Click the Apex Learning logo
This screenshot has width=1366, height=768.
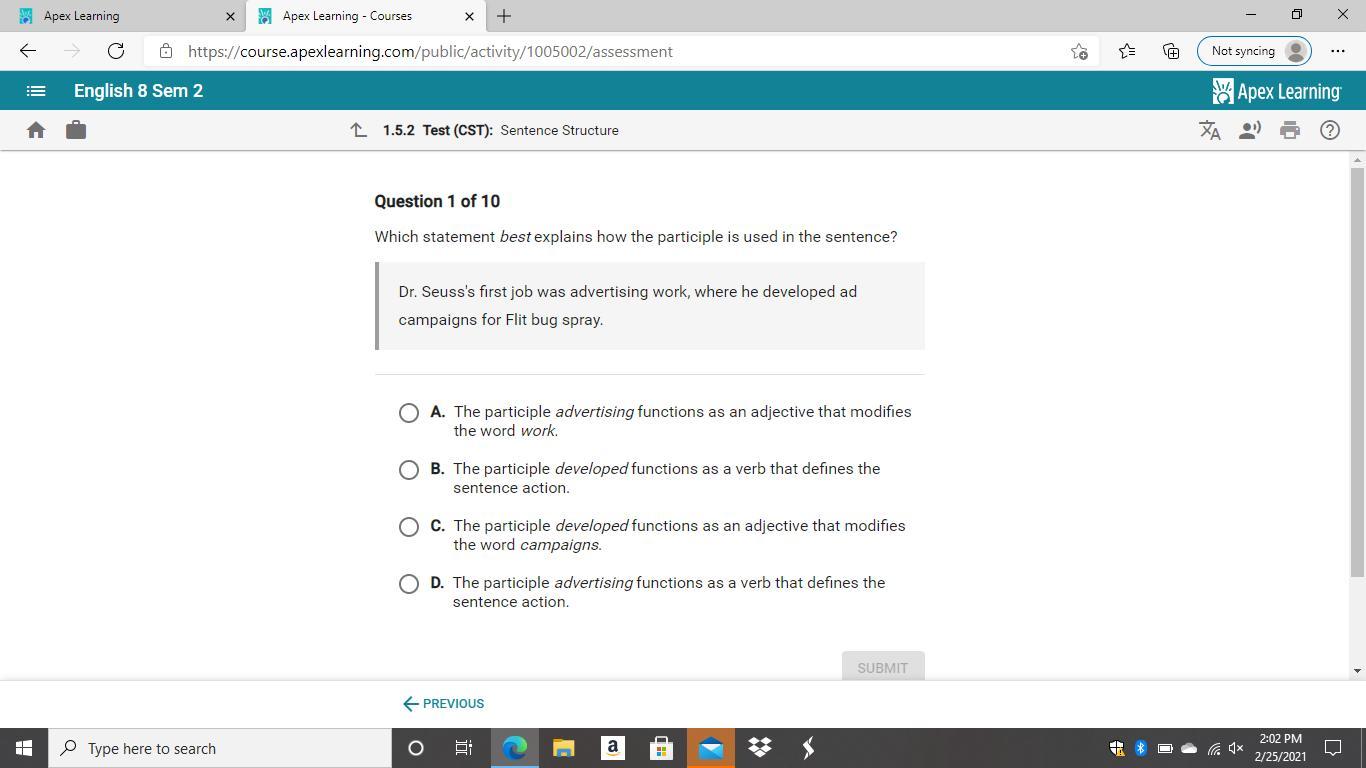point(1277,91)
